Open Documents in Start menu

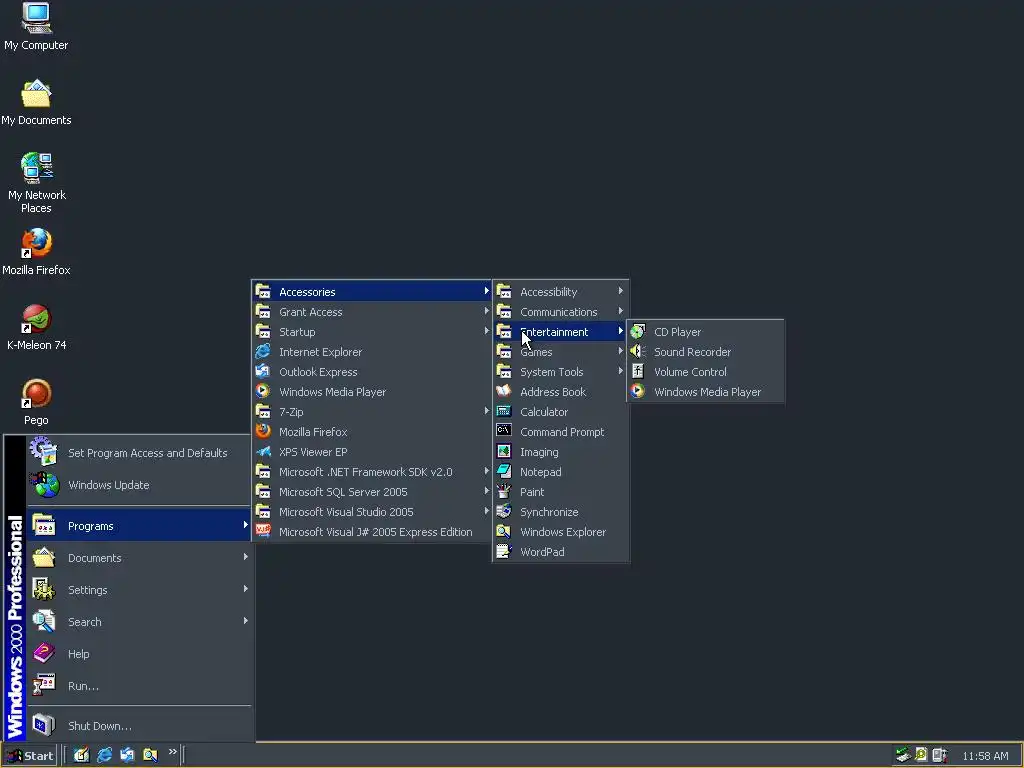(x=139, y=558)
